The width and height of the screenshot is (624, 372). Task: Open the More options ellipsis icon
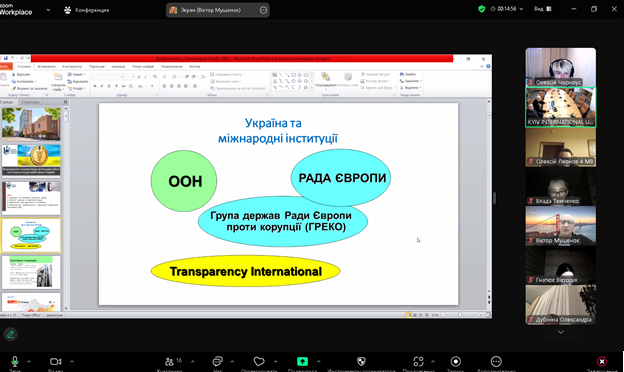(496, 361)
